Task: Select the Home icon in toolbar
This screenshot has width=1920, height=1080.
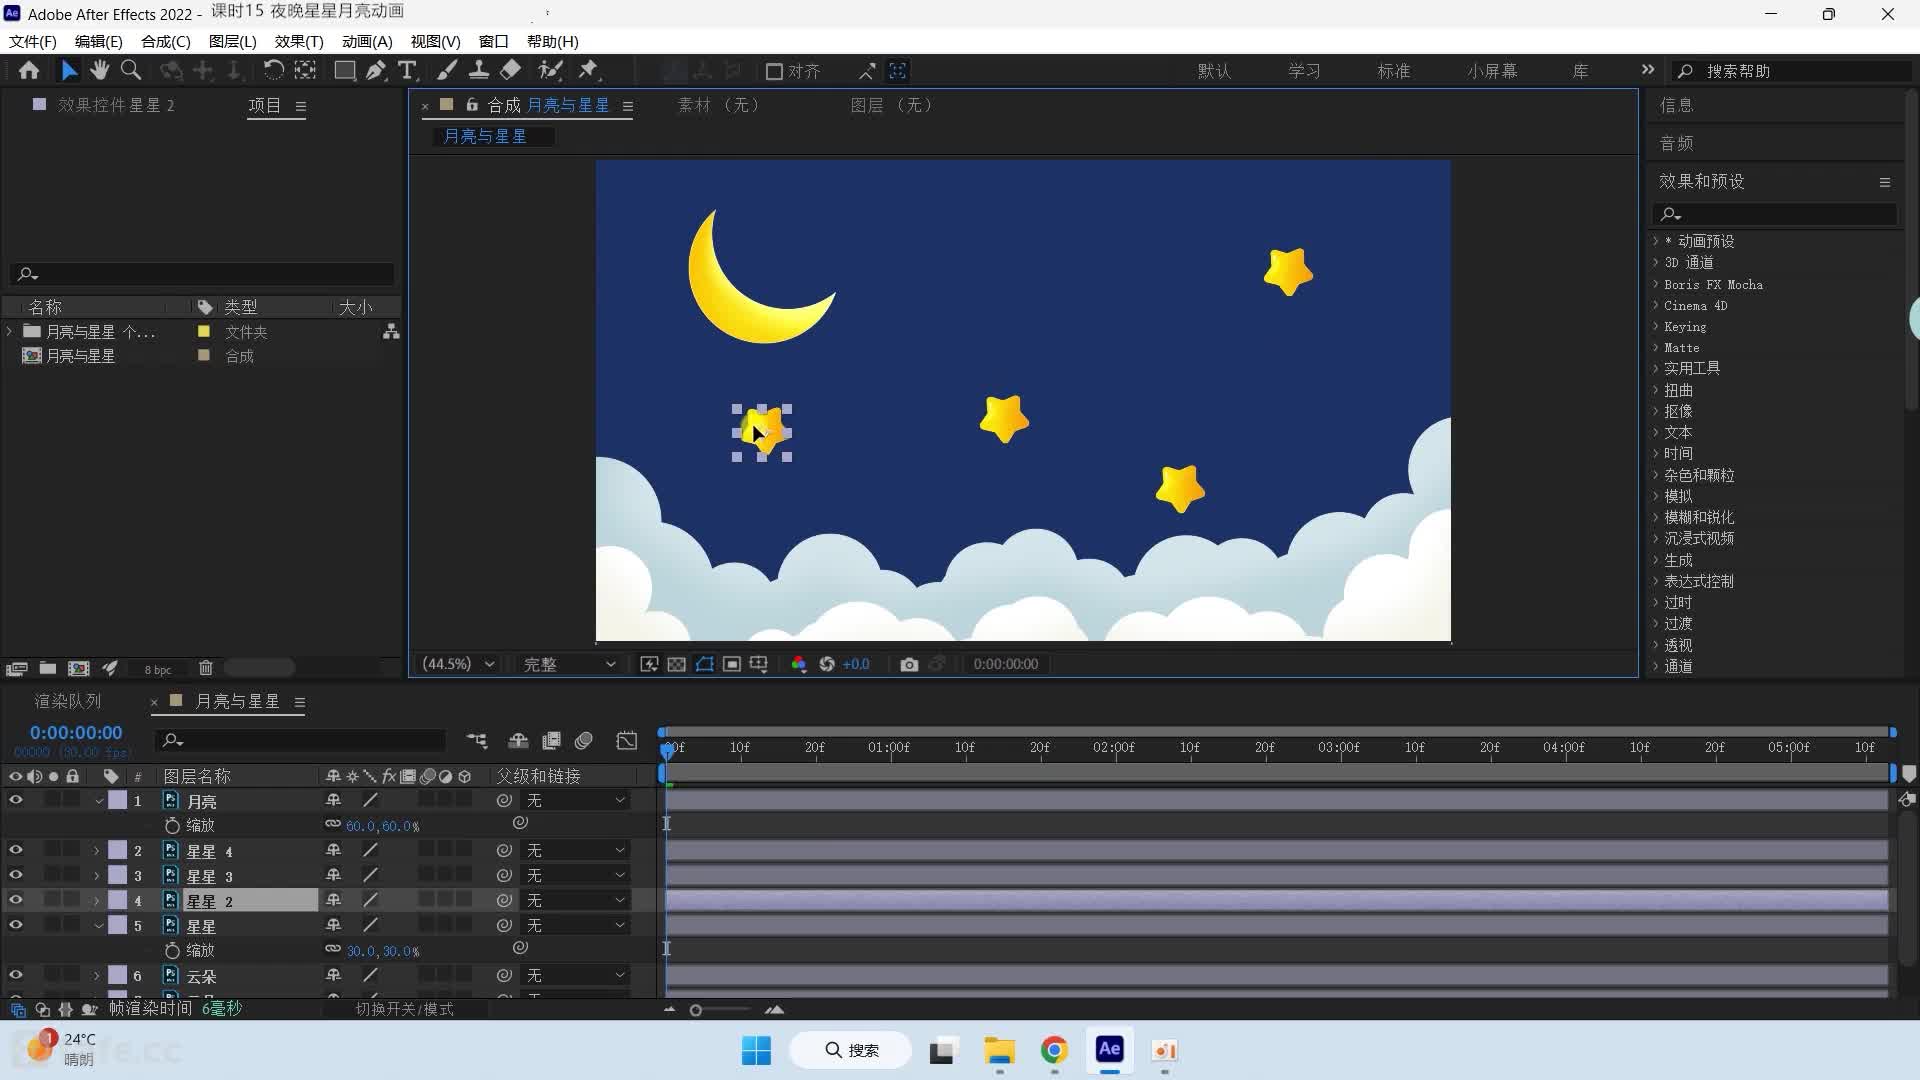Action: (x=29, y=70)
